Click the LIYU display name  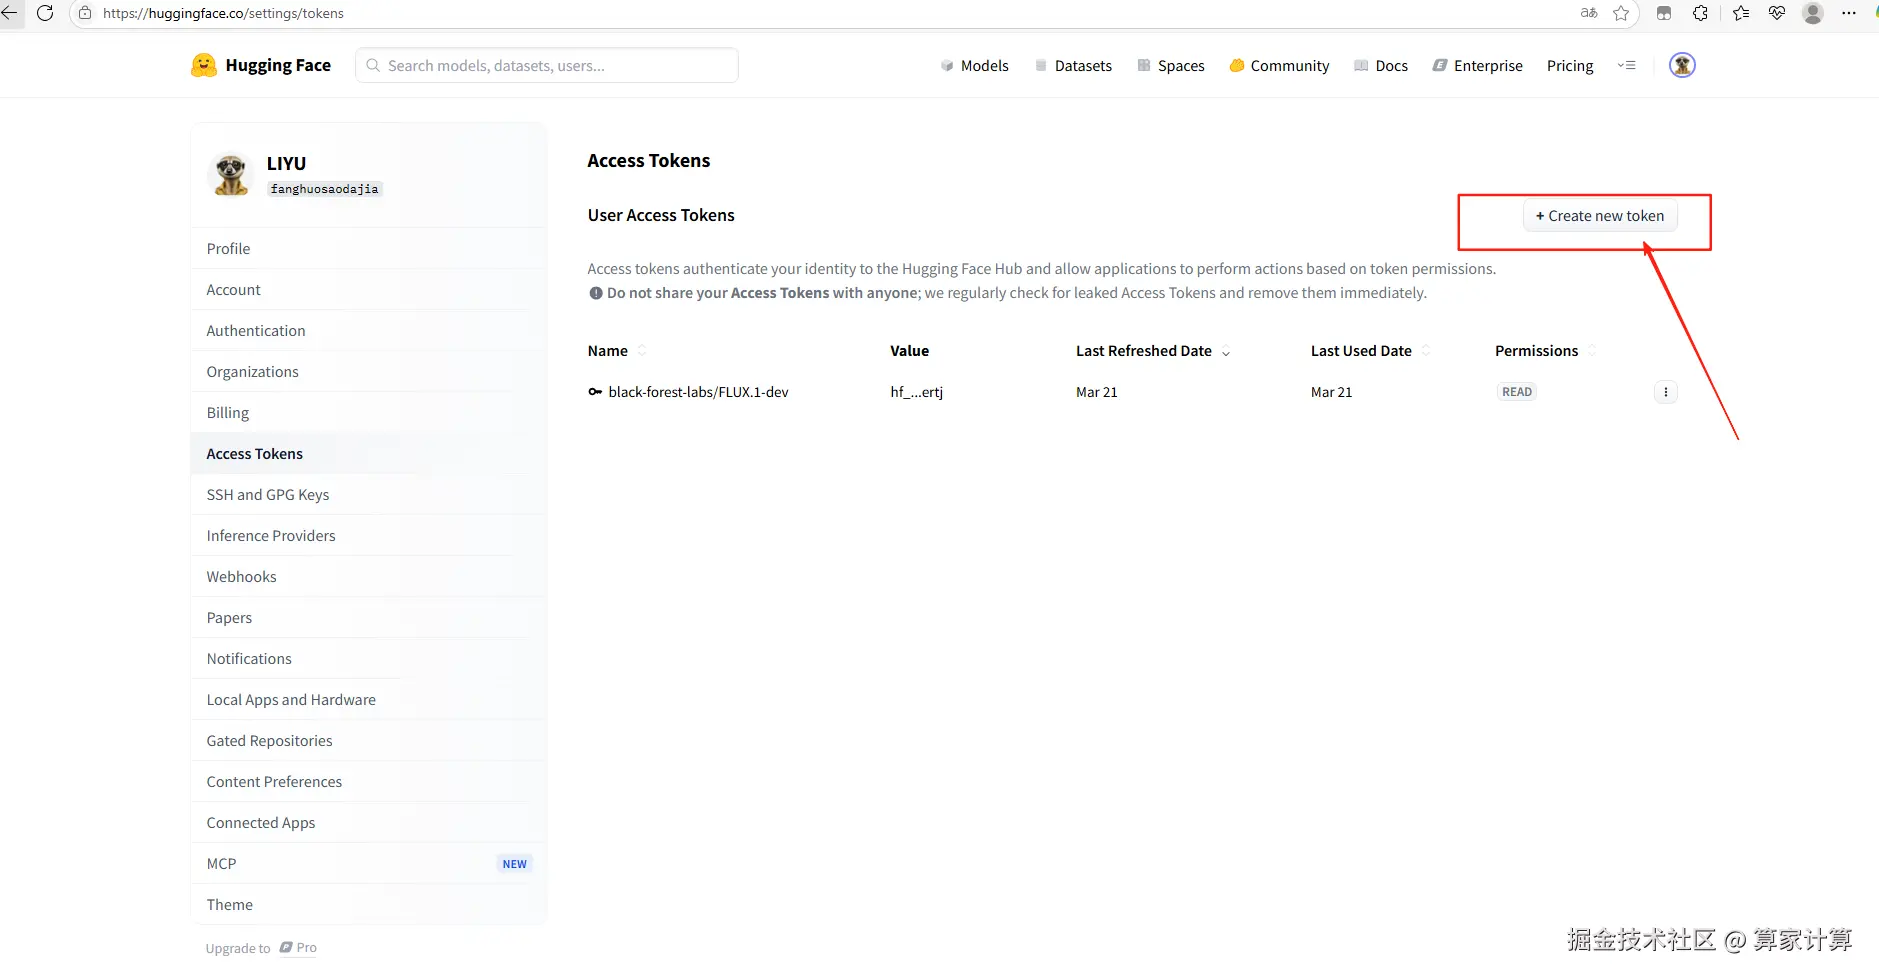click(x=286, y=163)
